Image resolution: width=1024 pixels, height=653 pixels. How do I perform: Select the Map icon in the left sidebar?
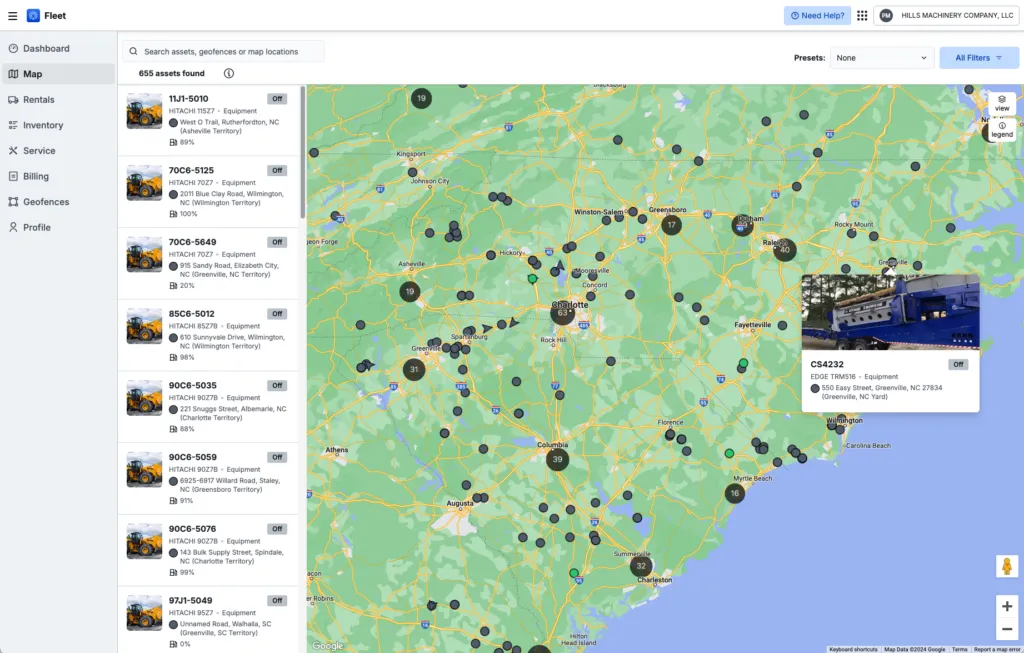pyautogui.click(x=14, y=73)
